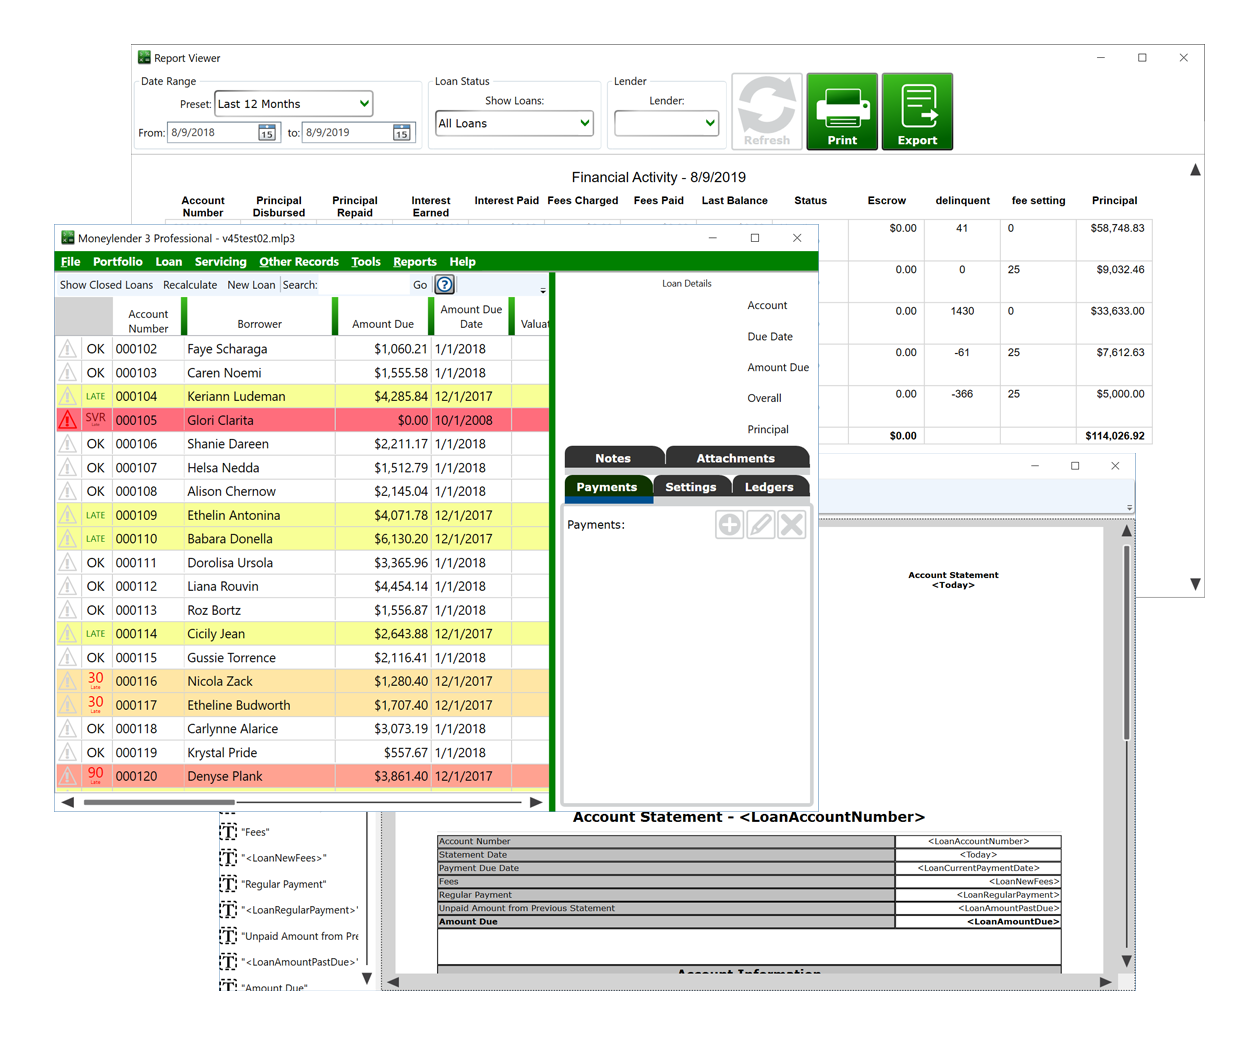
Task: Click the 90 days late icon for Denyse Plank
Action: (95, 776)
